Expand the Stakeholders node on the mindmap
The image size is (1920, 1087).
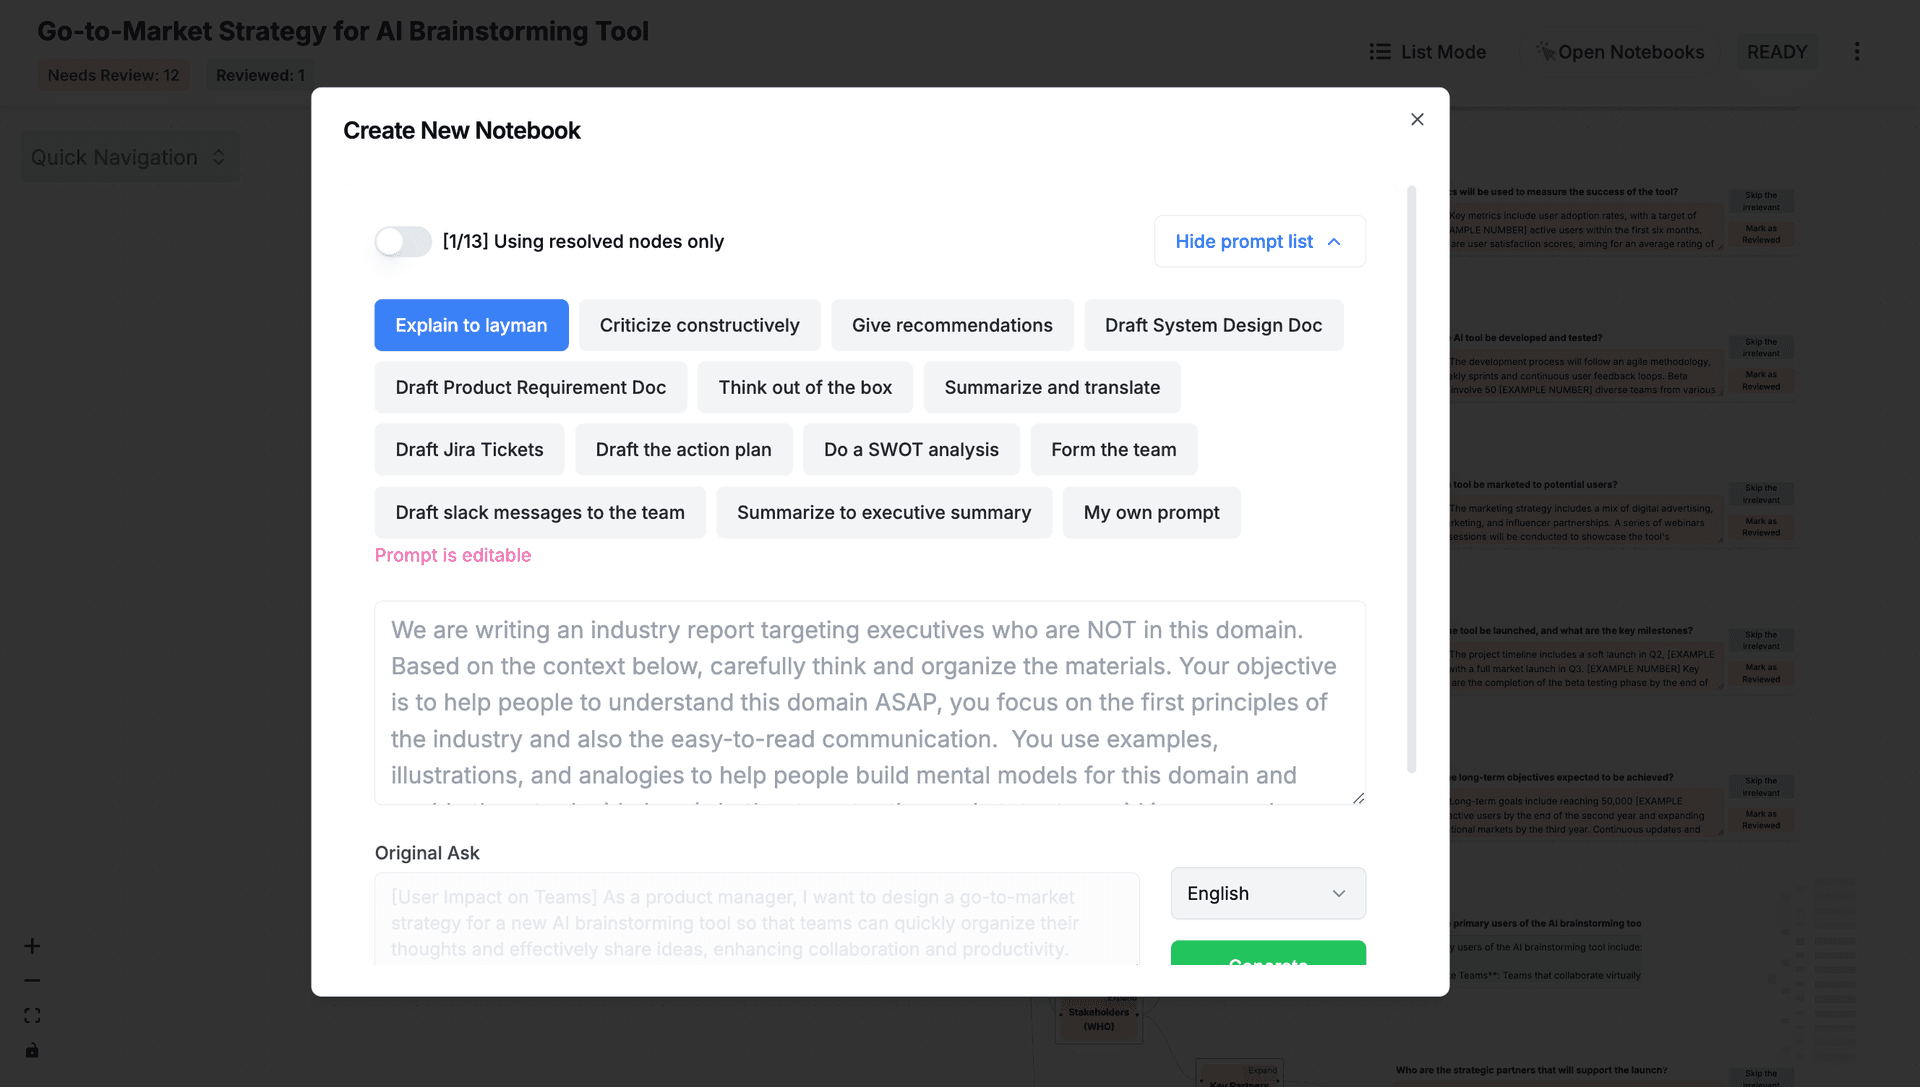[x=1120, y=997]
